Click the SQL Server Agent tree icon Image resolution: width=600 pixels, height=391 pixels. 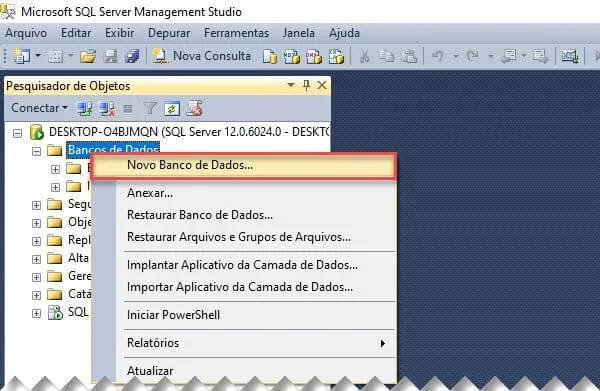point(55,313)
